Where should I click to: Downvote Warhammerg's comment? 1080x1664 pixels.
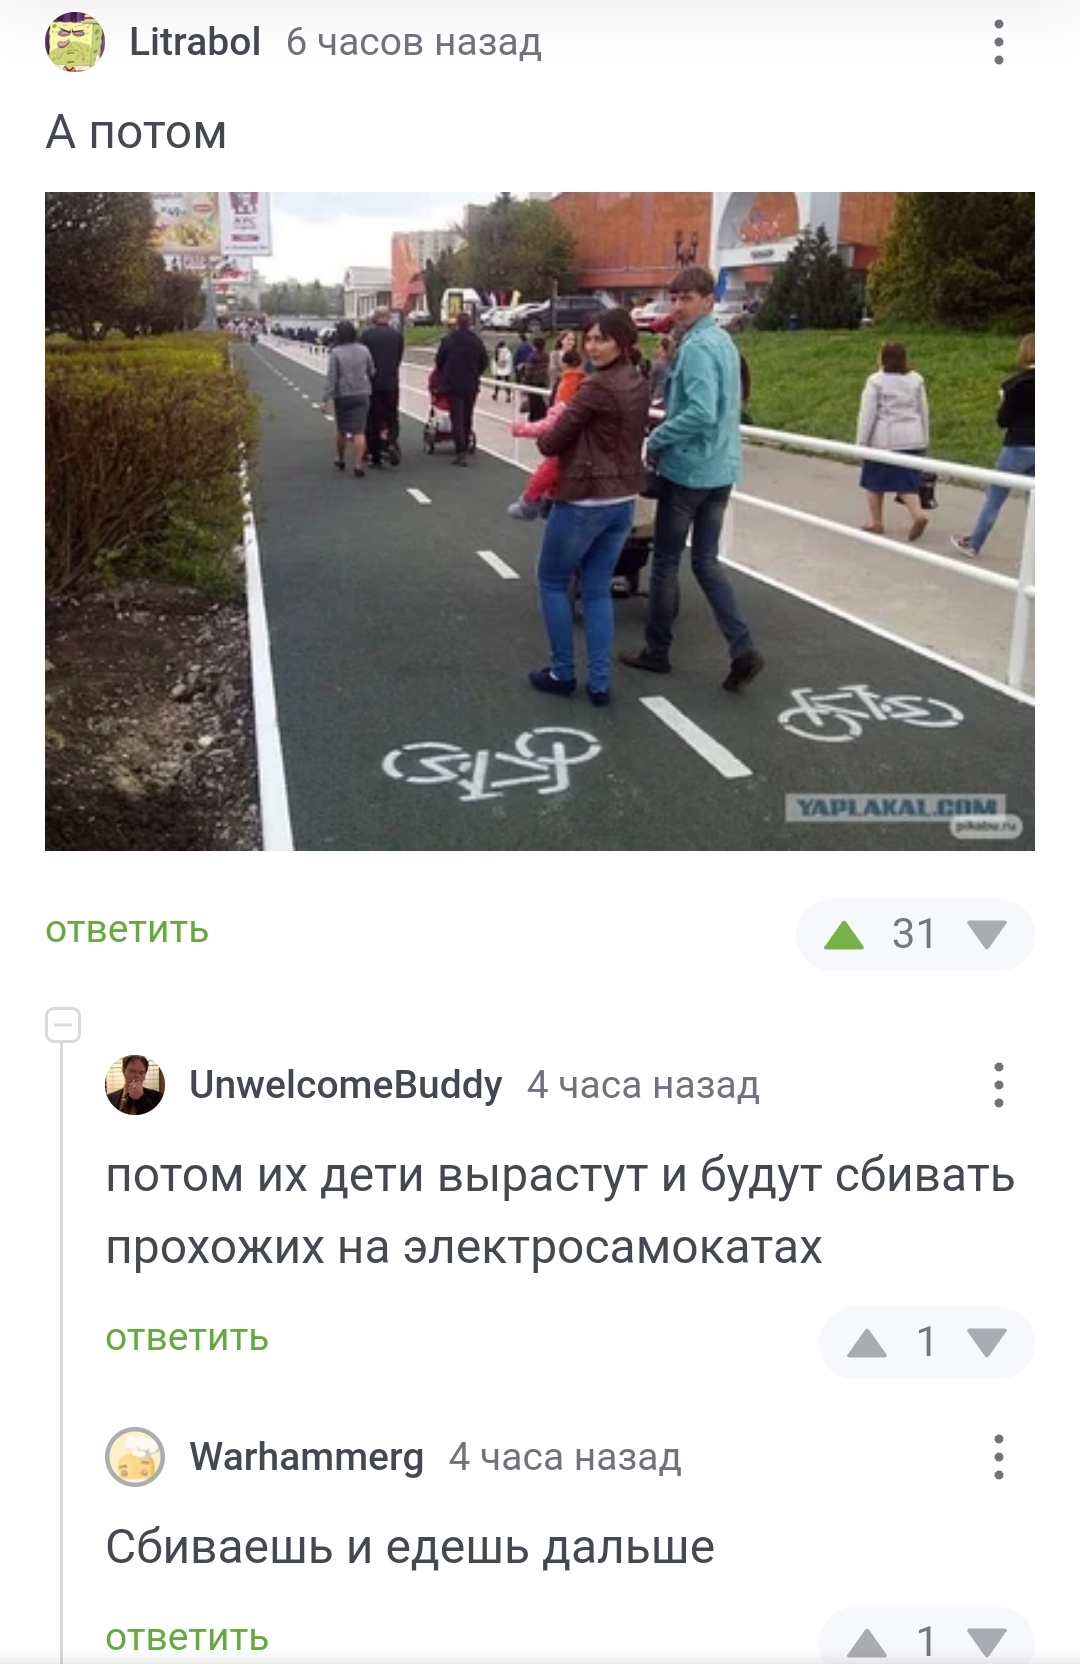tap(987, 1642)
